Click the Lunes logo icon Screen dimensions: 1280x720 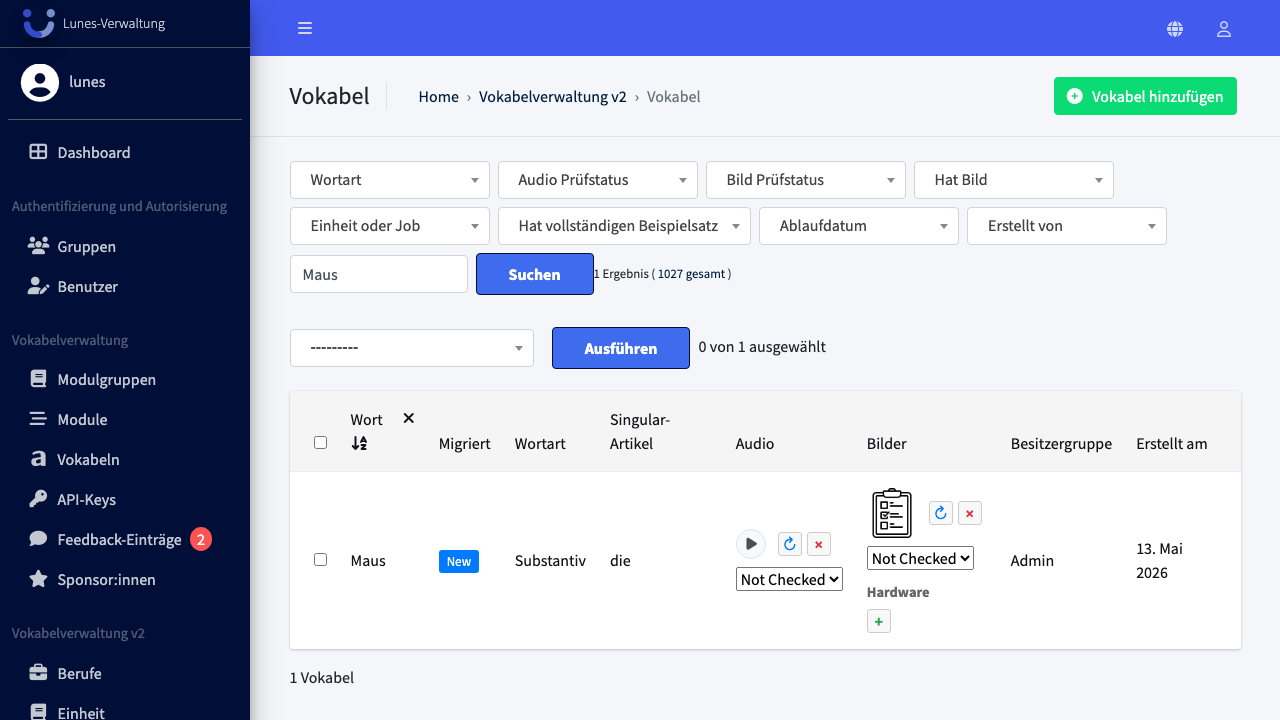point(39,23)
